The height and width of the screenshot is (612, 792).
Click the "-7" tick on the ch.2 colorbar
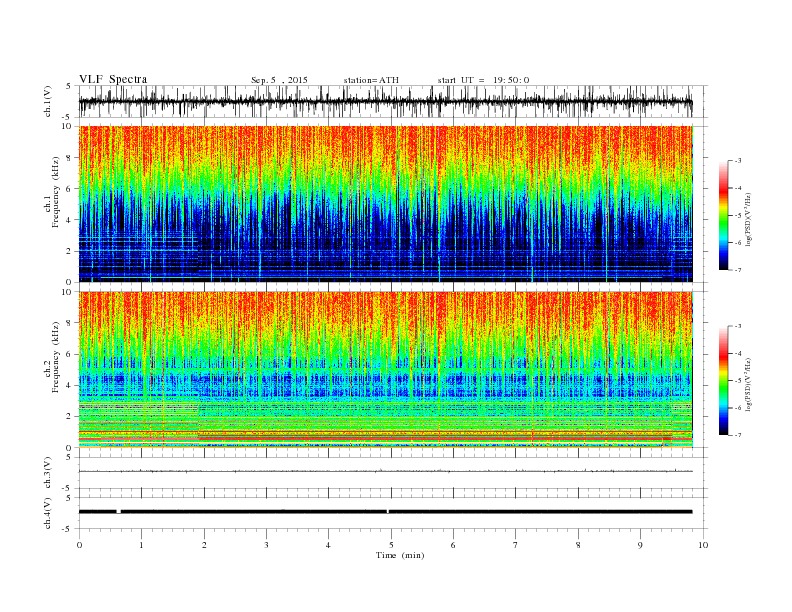(x=737, y=435)
